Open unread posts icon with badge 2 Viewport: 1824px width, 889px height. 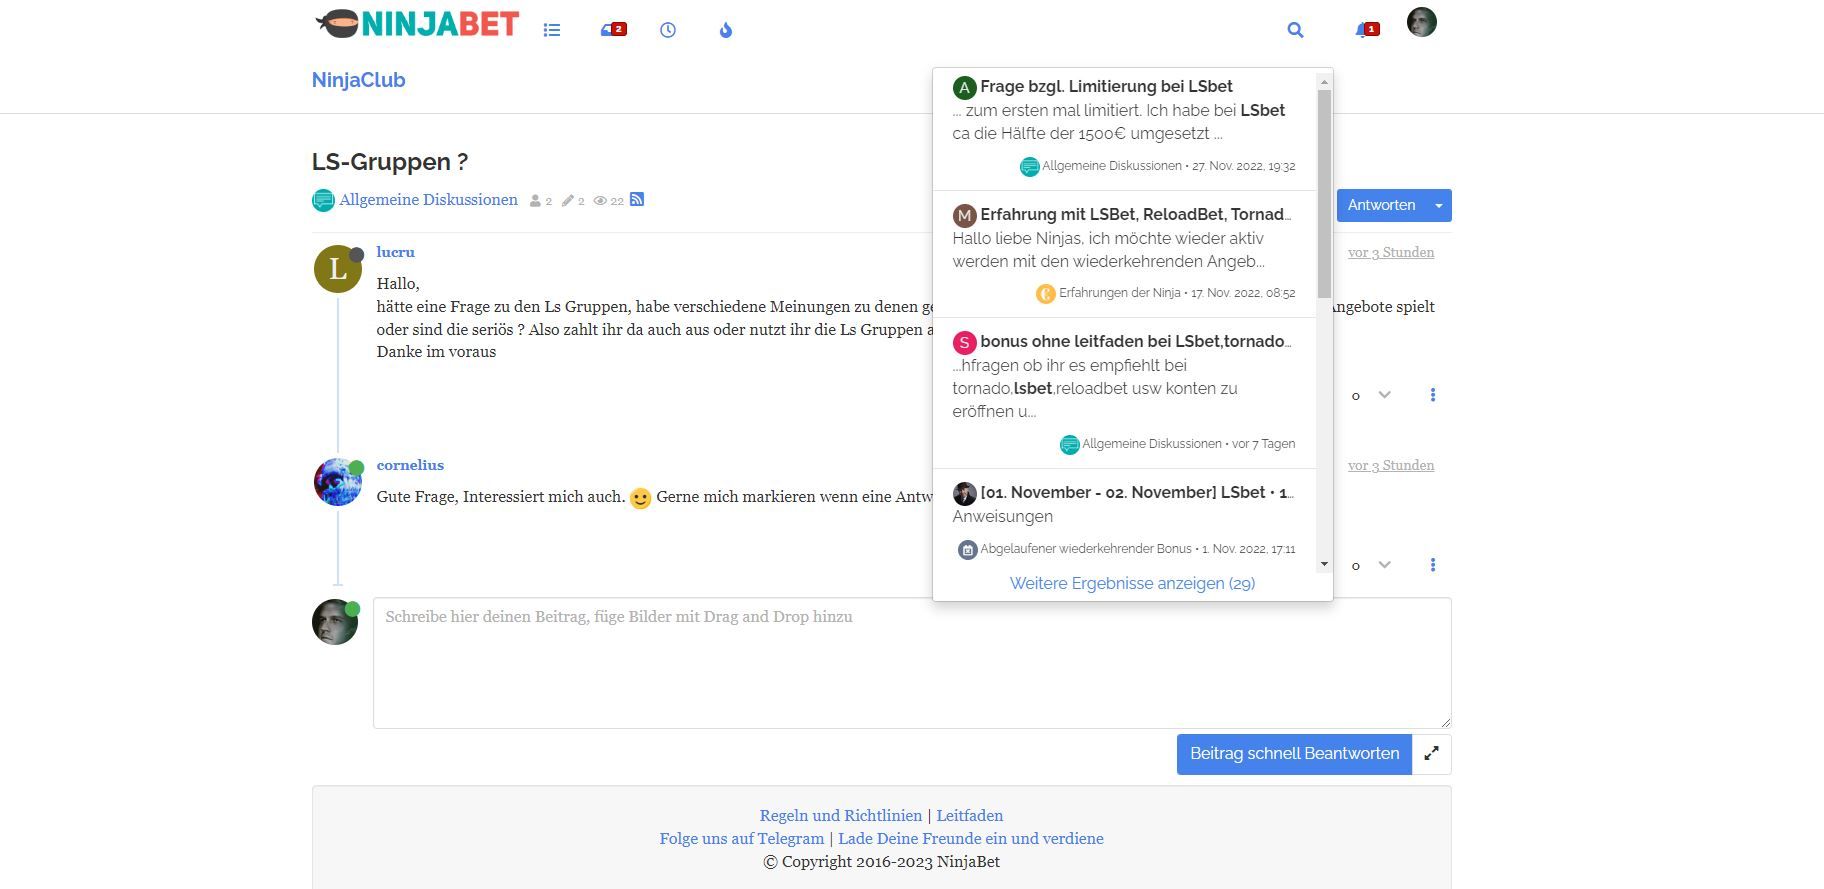[x=613, y=30]
